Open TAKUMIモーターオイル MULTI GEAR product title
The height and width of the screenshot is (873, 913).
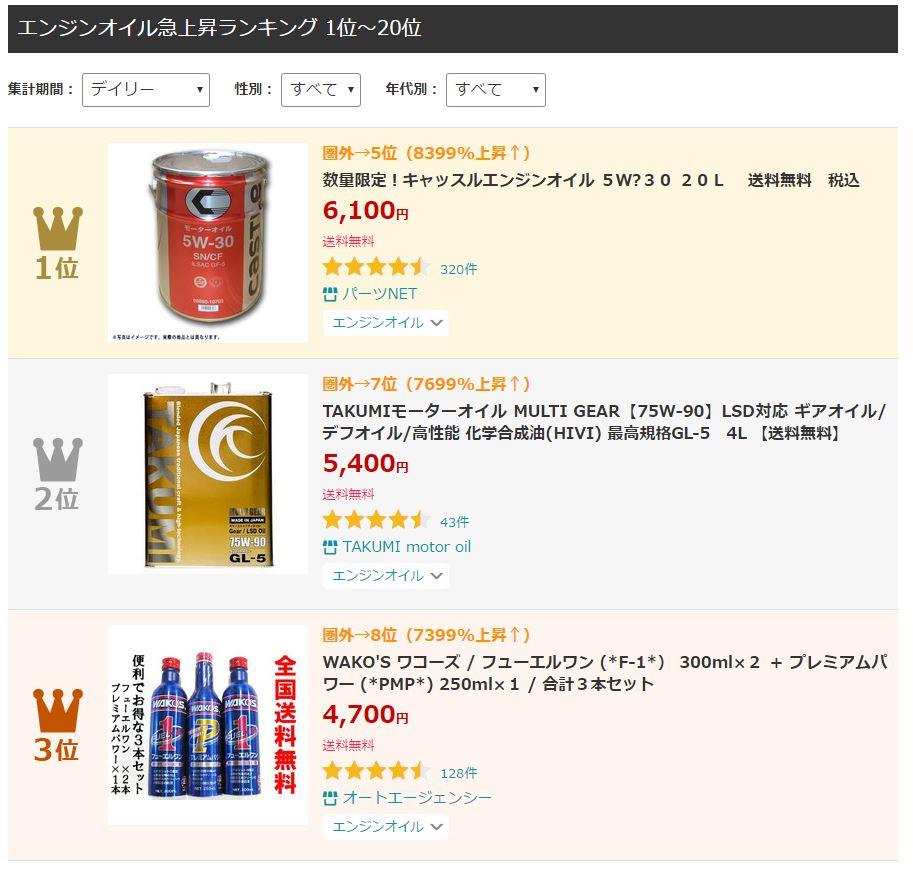pyautogui.click(x=604, y=422)
